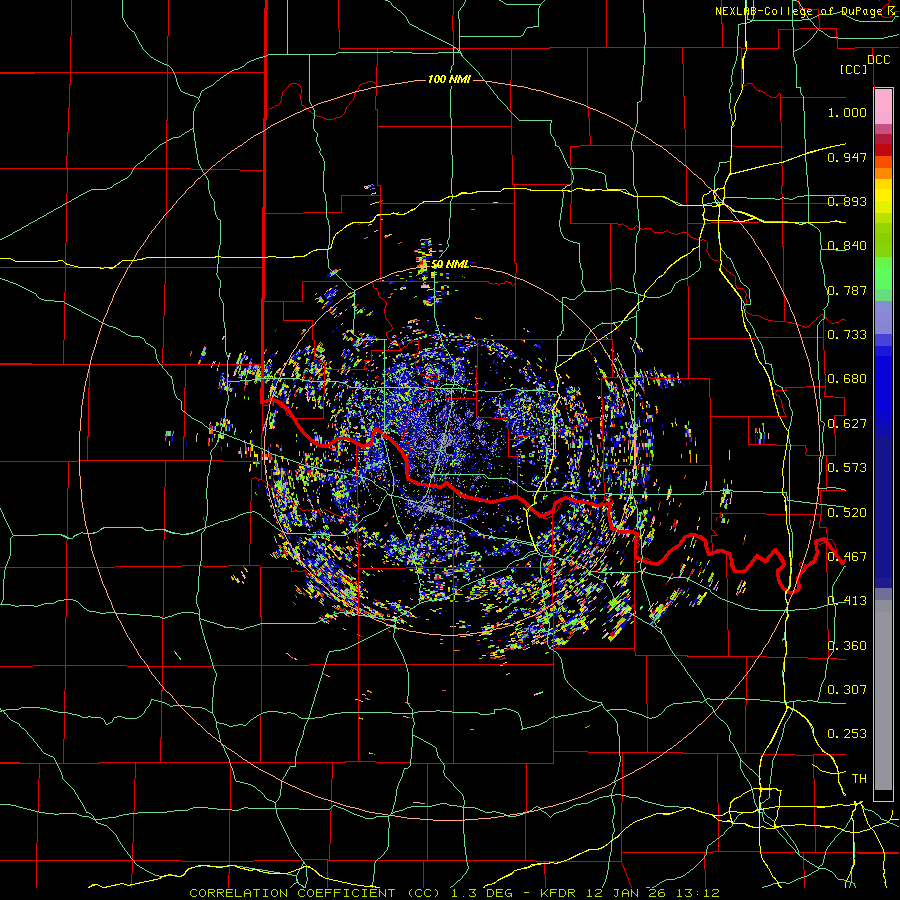Click the 0.253 scale value
The height and width of the screenshot is (900, 900).
click(847, 734)
